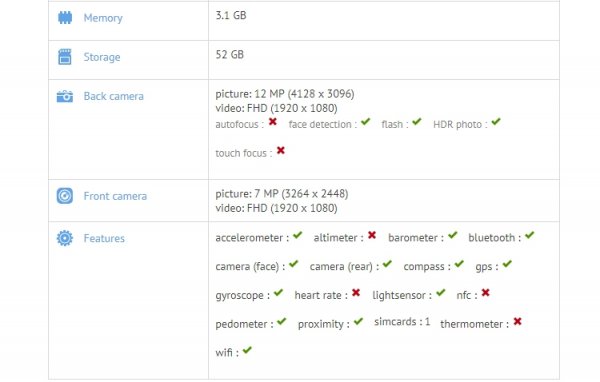The width and height of the screenshot is (600, 382).
Task: Click the red X next to altimeter
Action: click(x=372, y=235)
